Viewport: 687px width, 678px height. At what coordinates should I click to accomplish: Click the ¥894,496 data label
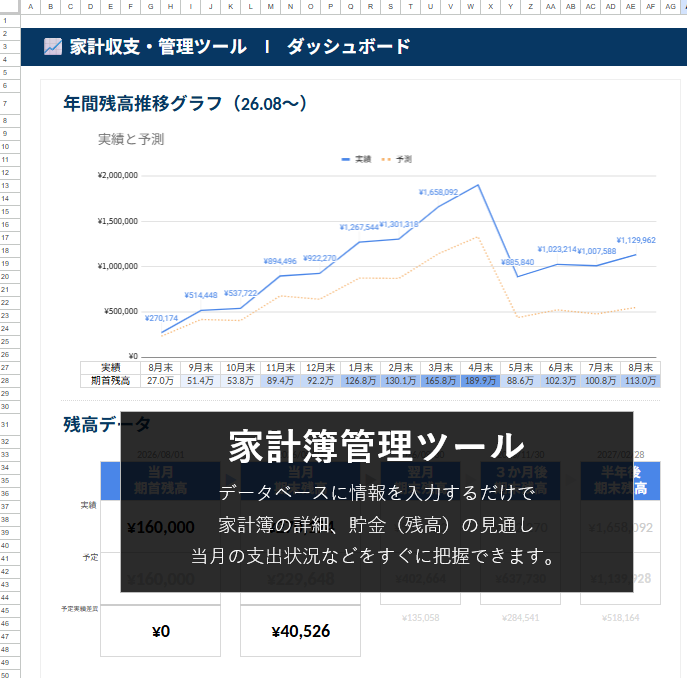click(280, 261)
